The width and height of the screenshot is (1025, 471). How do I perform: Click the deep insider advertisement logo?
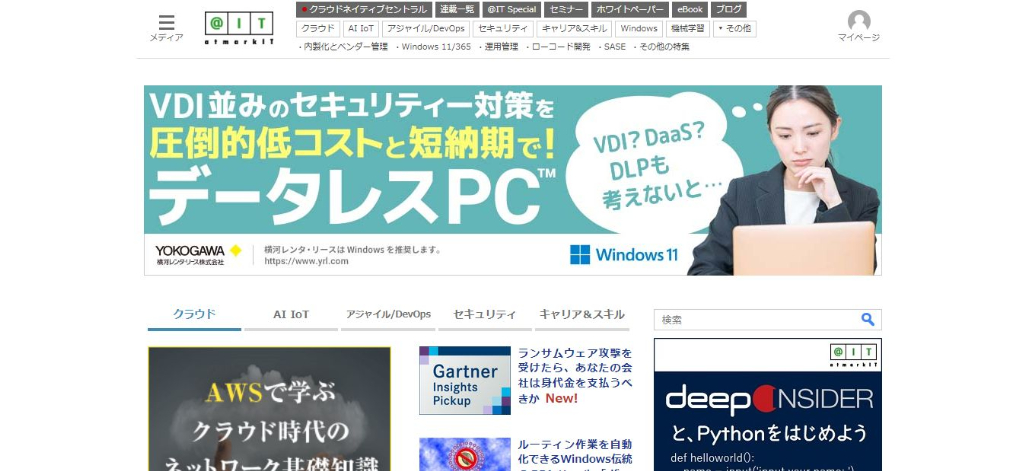[768, 399]
